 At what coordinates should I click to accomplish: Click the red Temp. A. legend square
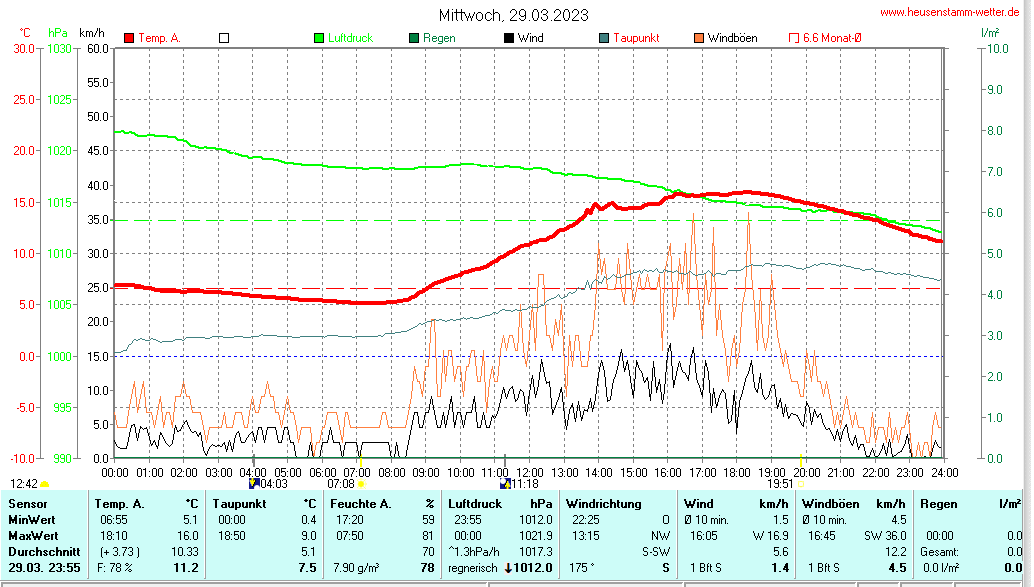point(129,38)
